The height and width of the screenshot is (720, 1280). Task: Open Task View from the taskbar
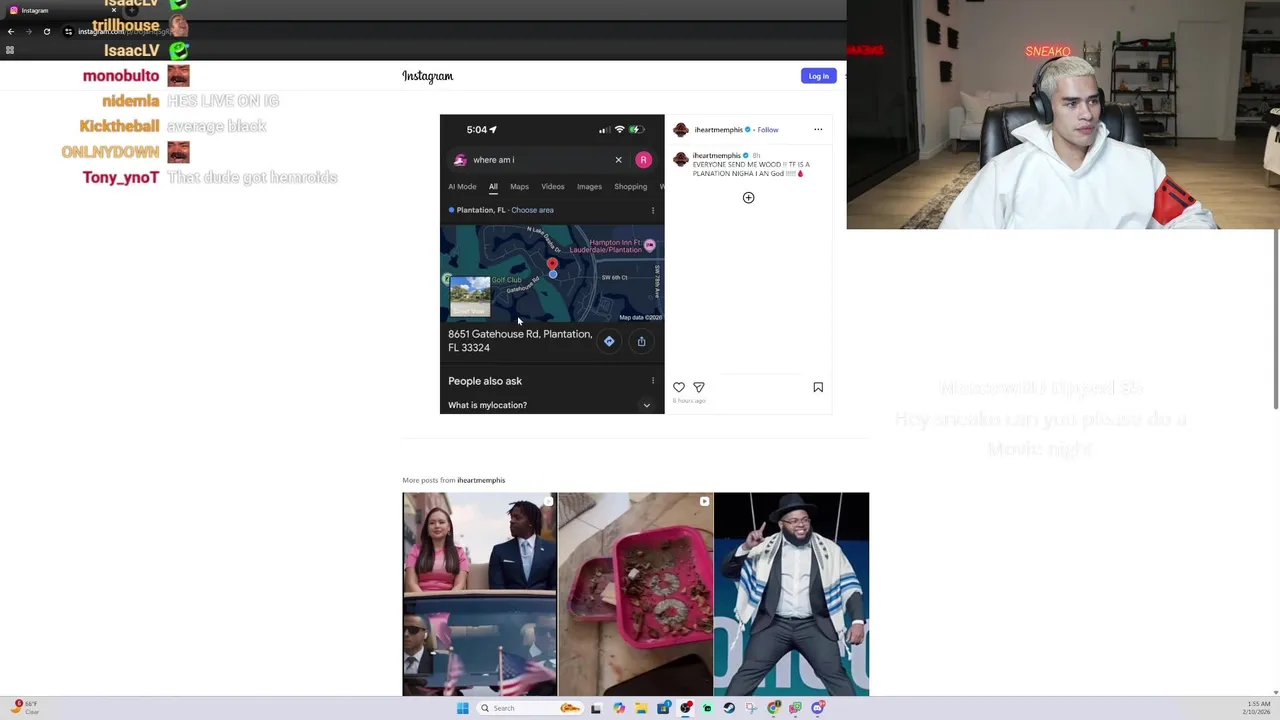pos(596,708)
